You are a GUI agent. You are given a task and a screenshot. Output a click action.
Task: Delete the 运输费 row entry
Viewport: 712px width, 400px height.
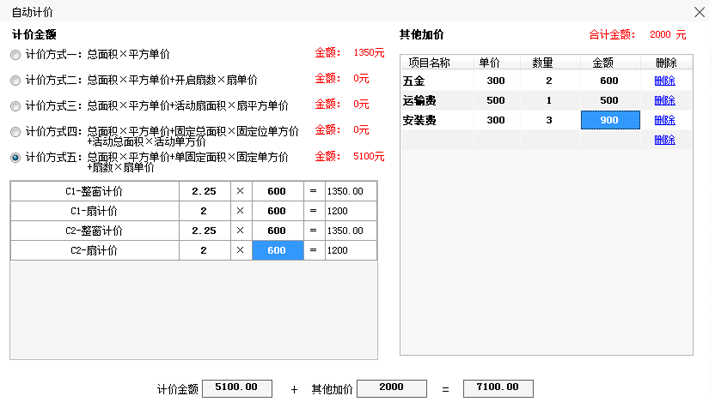pos(664,100)
